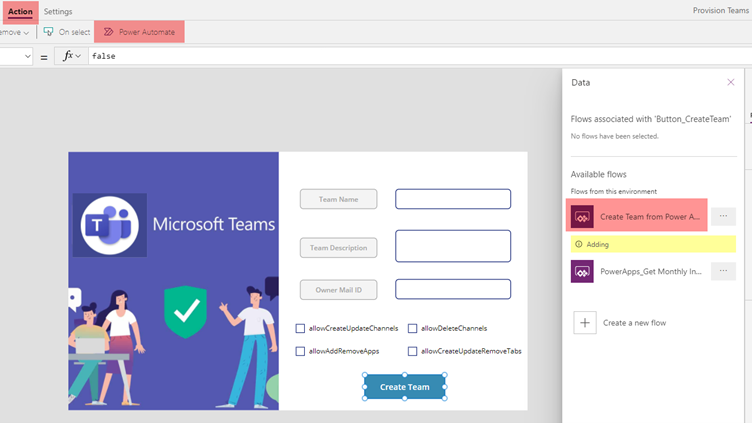Close the Data panel

(730, 82)
